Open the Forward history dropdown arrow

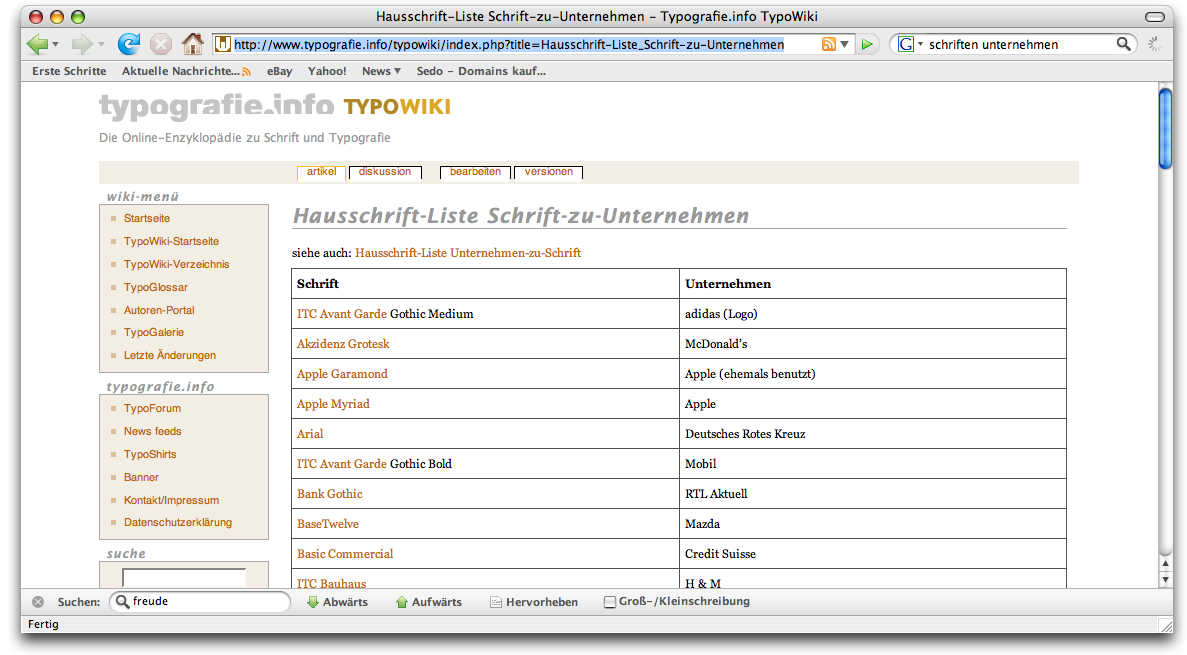click(x=101, y=45)
